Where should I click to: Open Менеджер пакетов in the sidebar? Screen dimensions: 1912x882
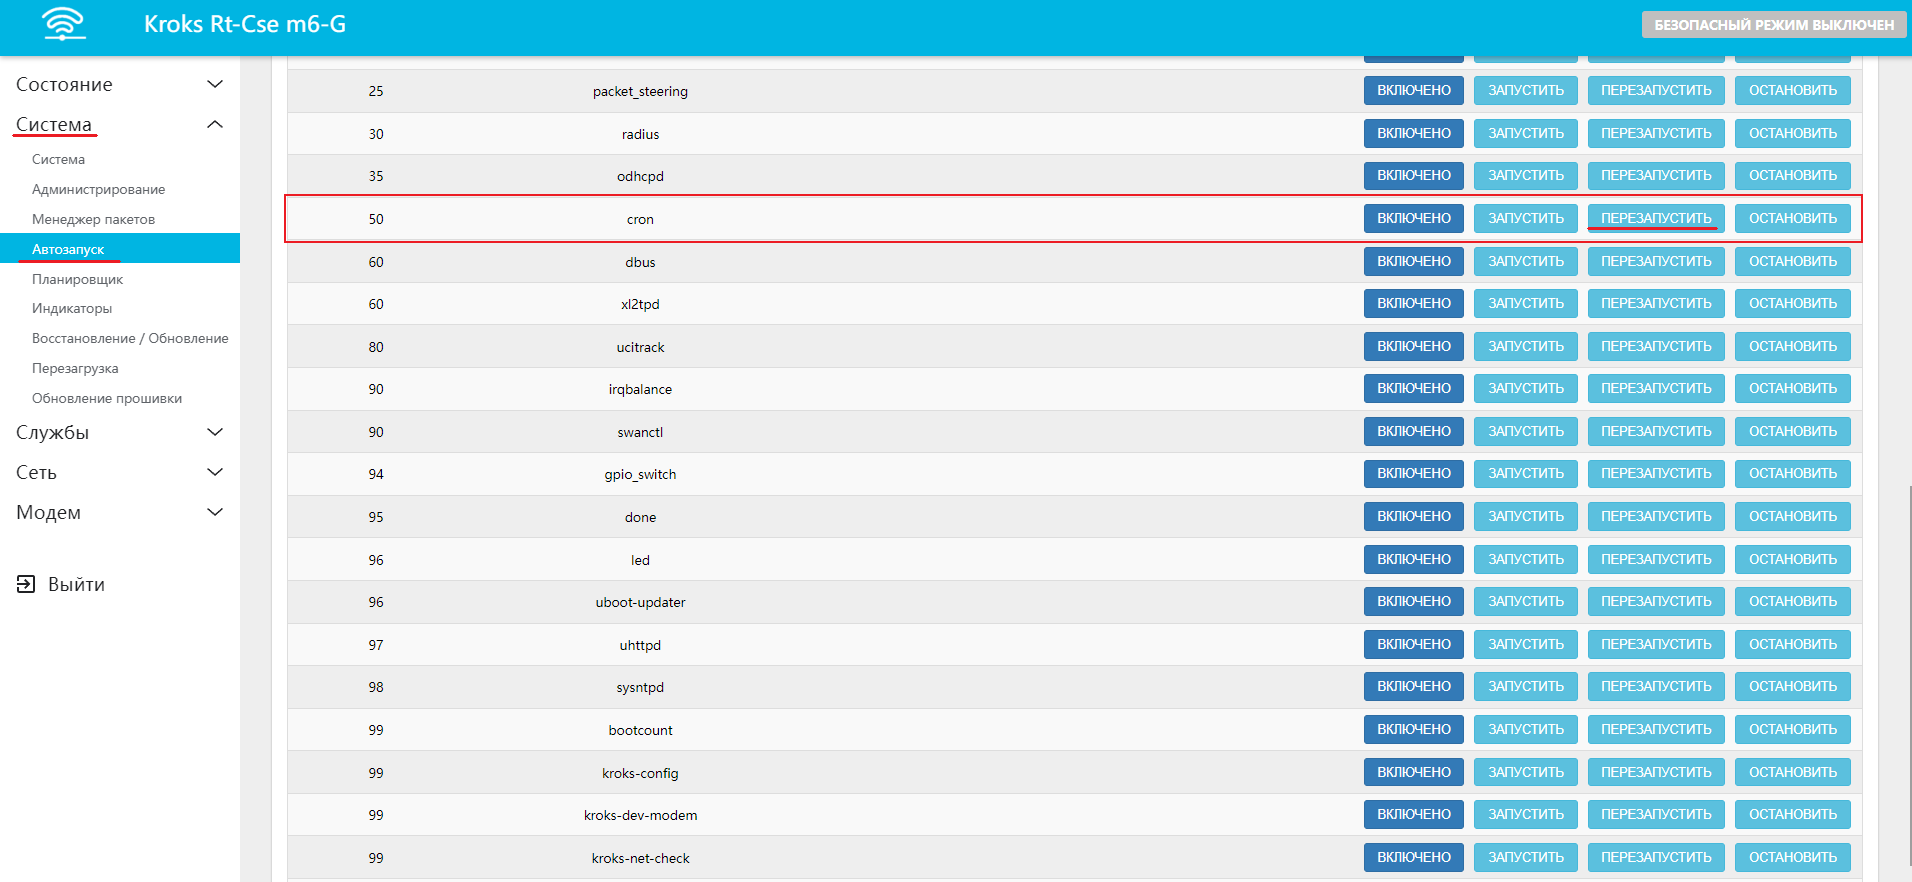pyautogui.click(x=93, y=219)
